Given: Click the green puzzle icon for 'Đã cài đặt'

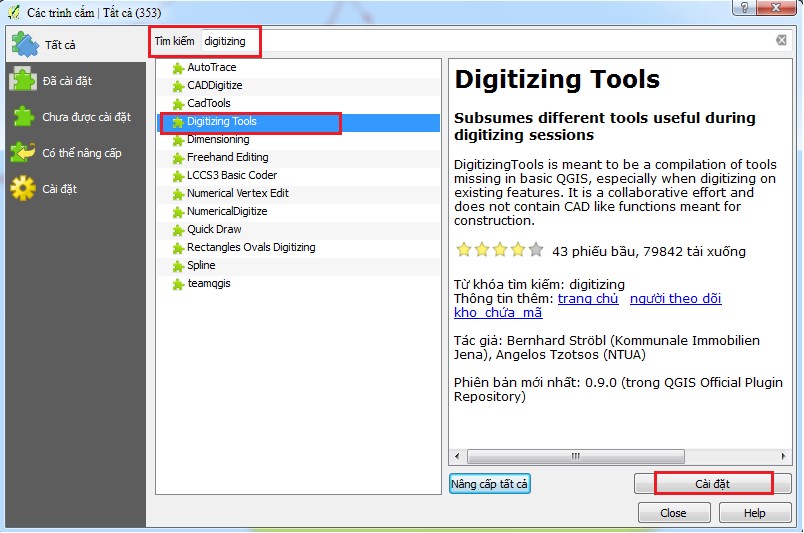Looking at the screenshot, I should 23,80.
